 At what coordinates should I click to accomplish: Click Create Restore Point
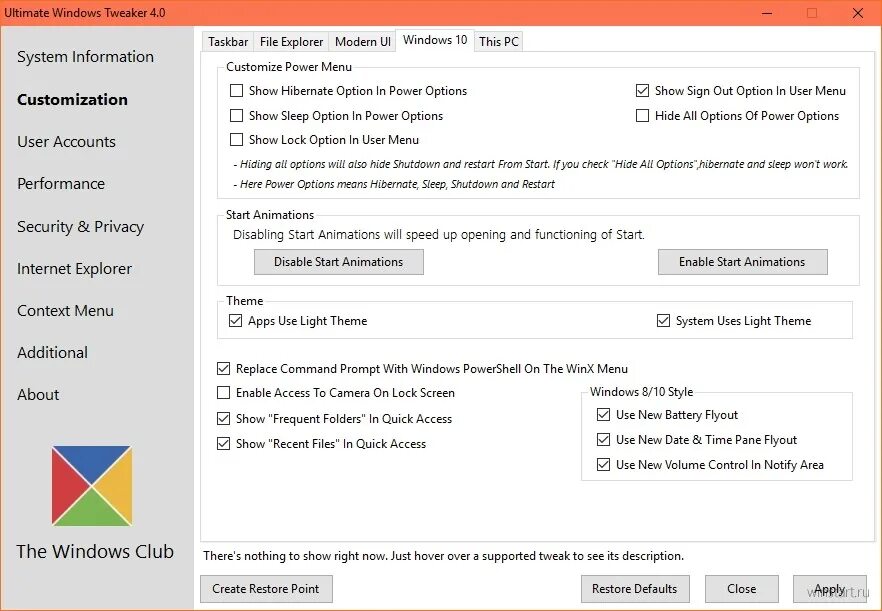tap(266, 589)
